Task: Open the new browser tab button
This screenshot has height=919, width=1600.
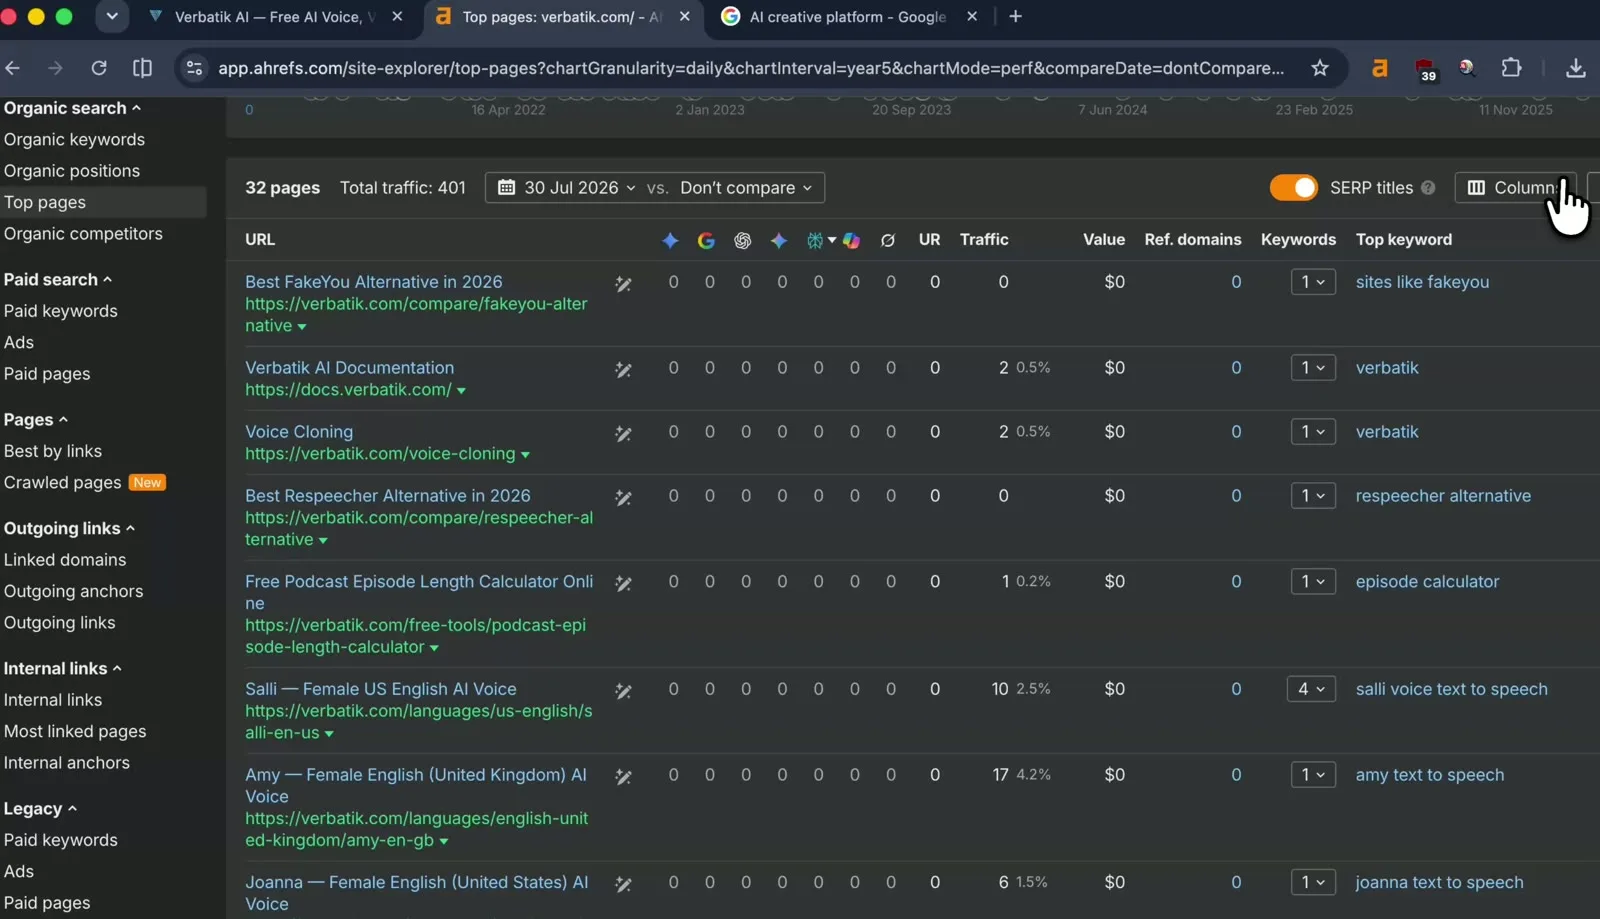Action: tap(1015, 17)
